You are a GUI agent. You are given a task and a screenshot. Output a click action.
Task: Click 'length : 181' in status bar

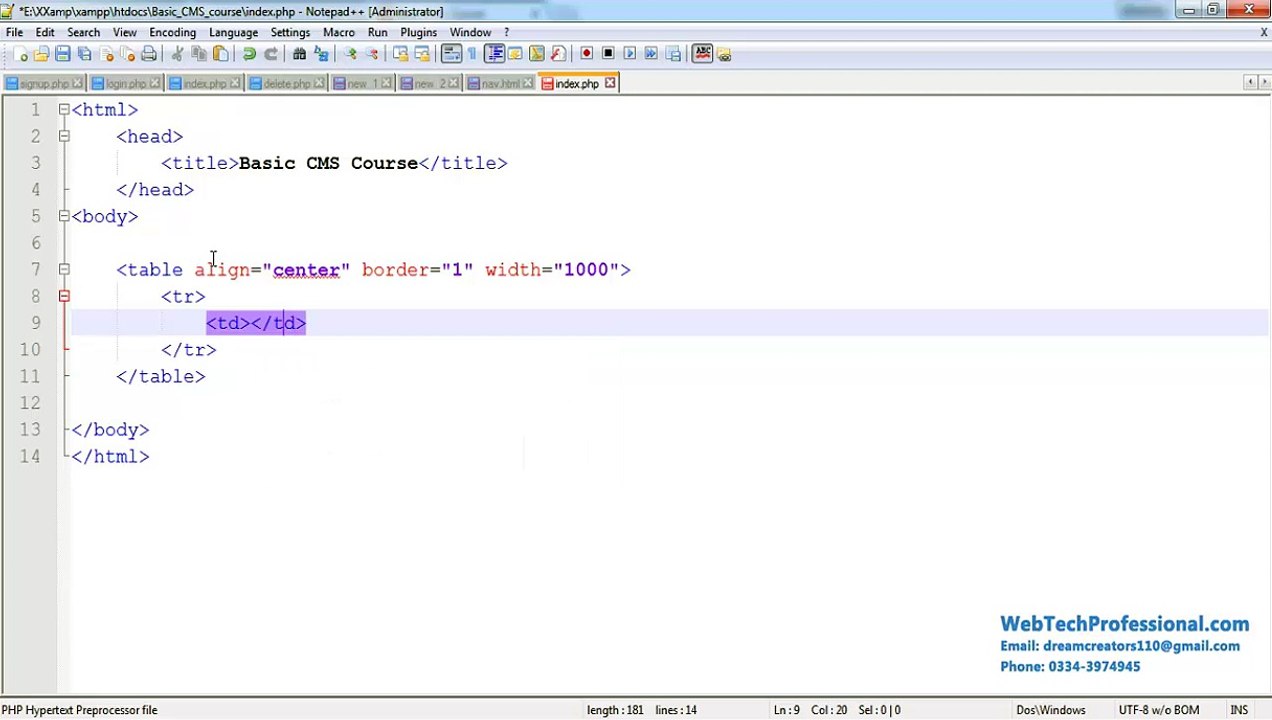[x=615, y=710]
